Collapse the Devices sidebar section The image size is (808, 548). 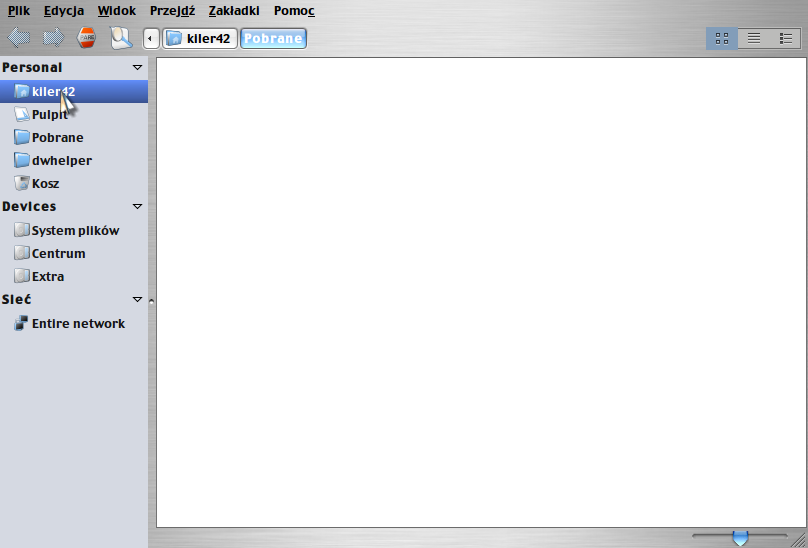137,206
